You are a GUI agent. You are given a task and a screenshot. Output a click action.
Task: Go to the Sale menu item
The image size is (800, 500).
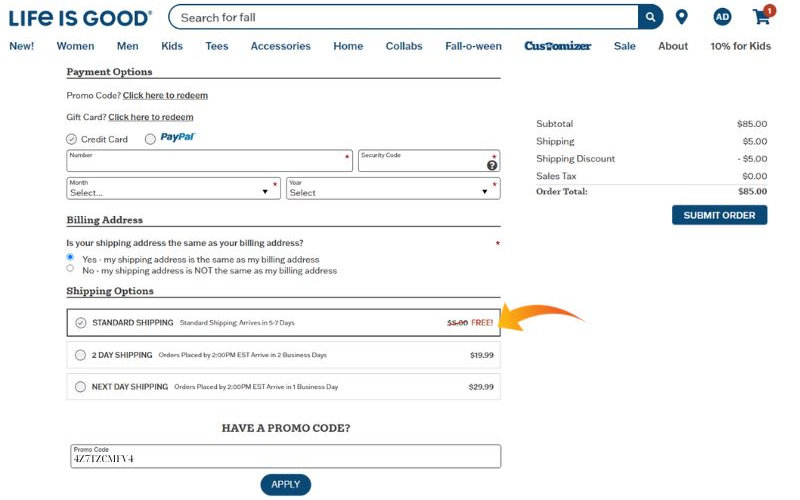coord(624,46)
